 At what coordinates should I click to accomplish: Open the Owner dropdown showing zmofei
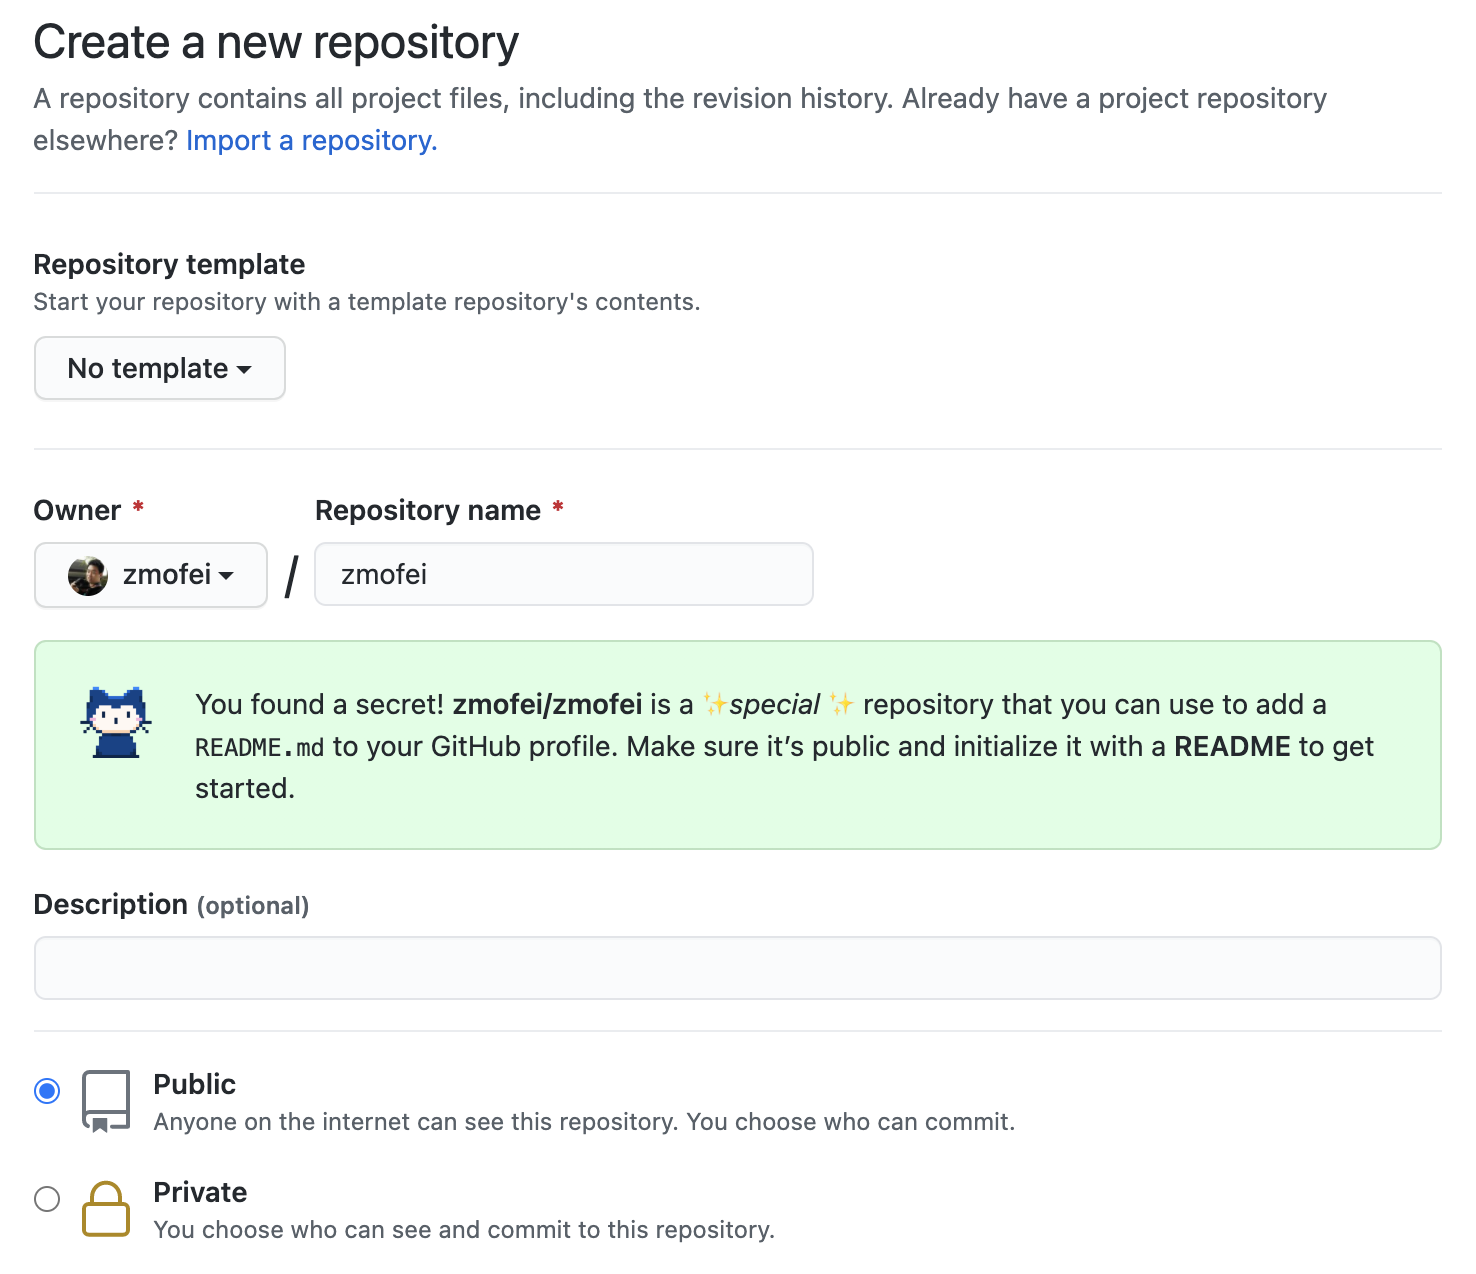151,575
